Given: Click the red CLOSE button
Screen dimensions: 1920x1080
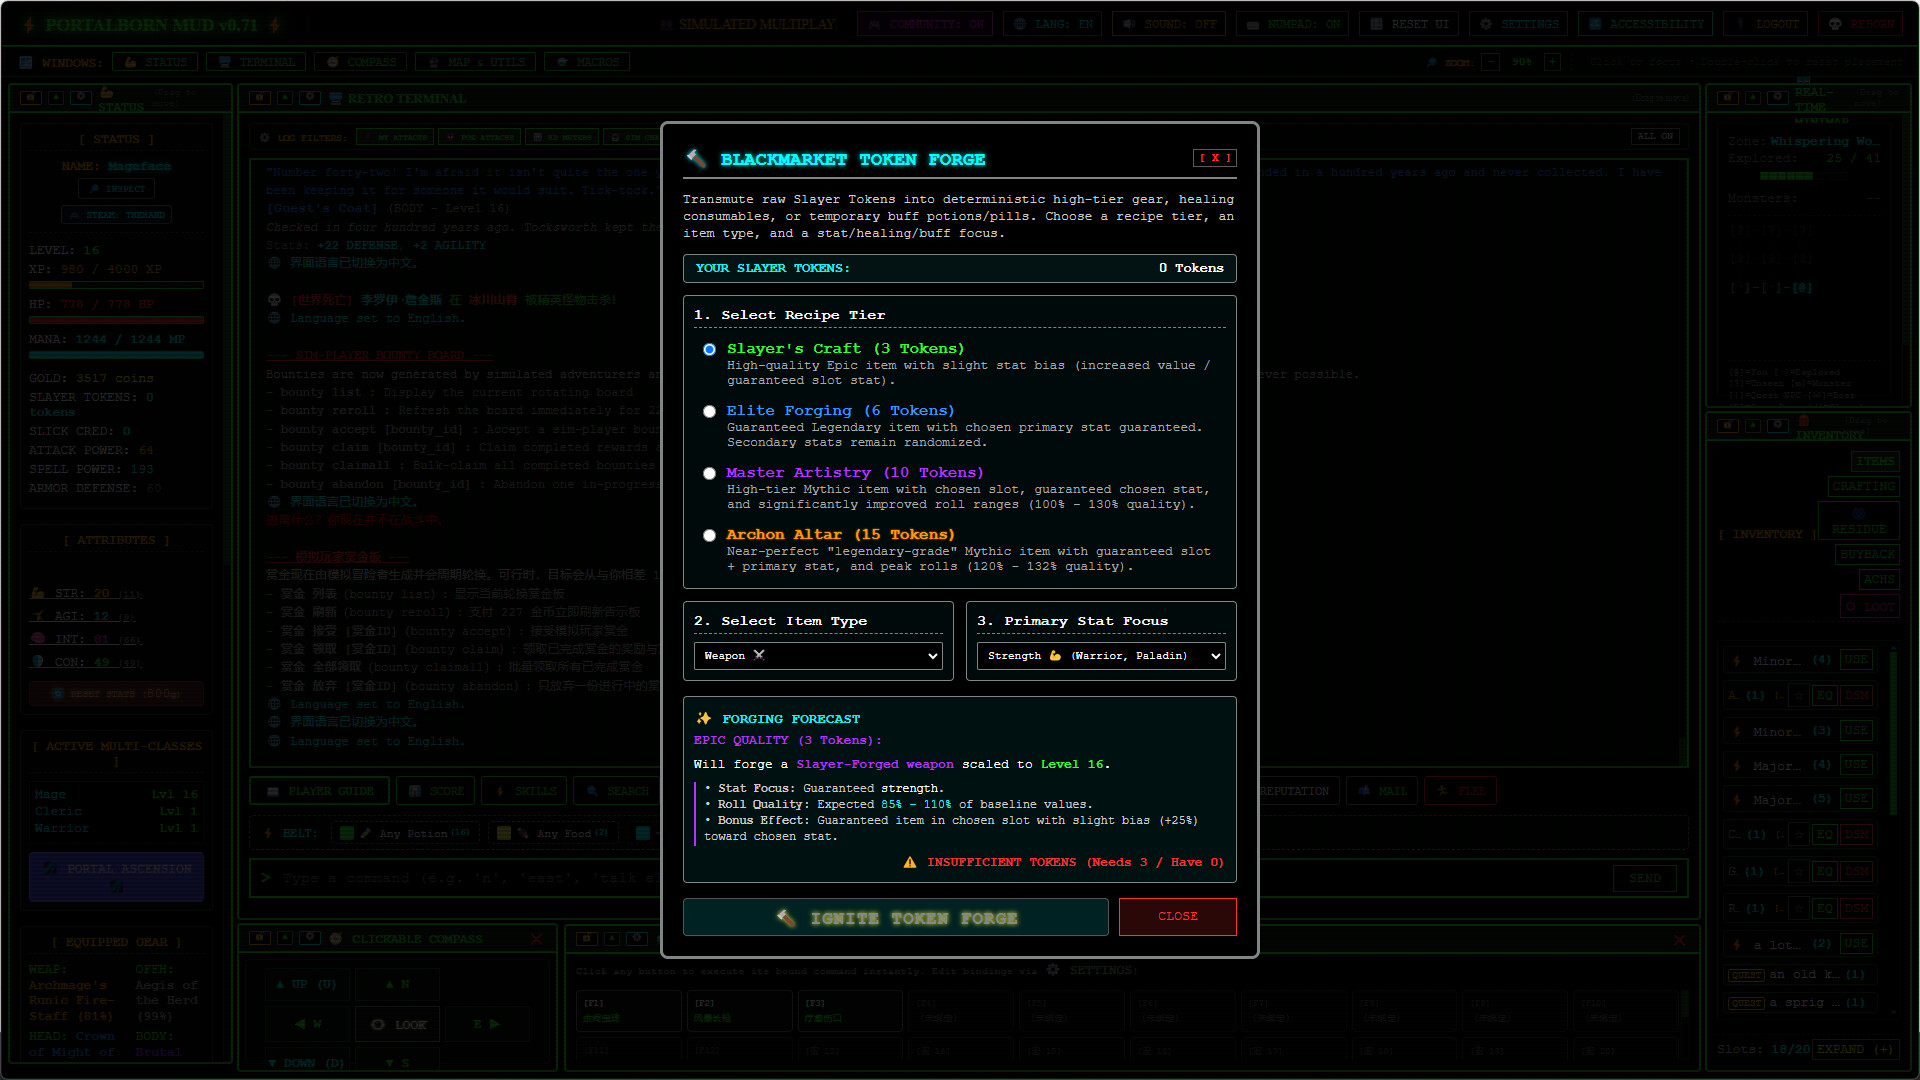Looking at the screenshot, I should click(x=1178, y=917).
